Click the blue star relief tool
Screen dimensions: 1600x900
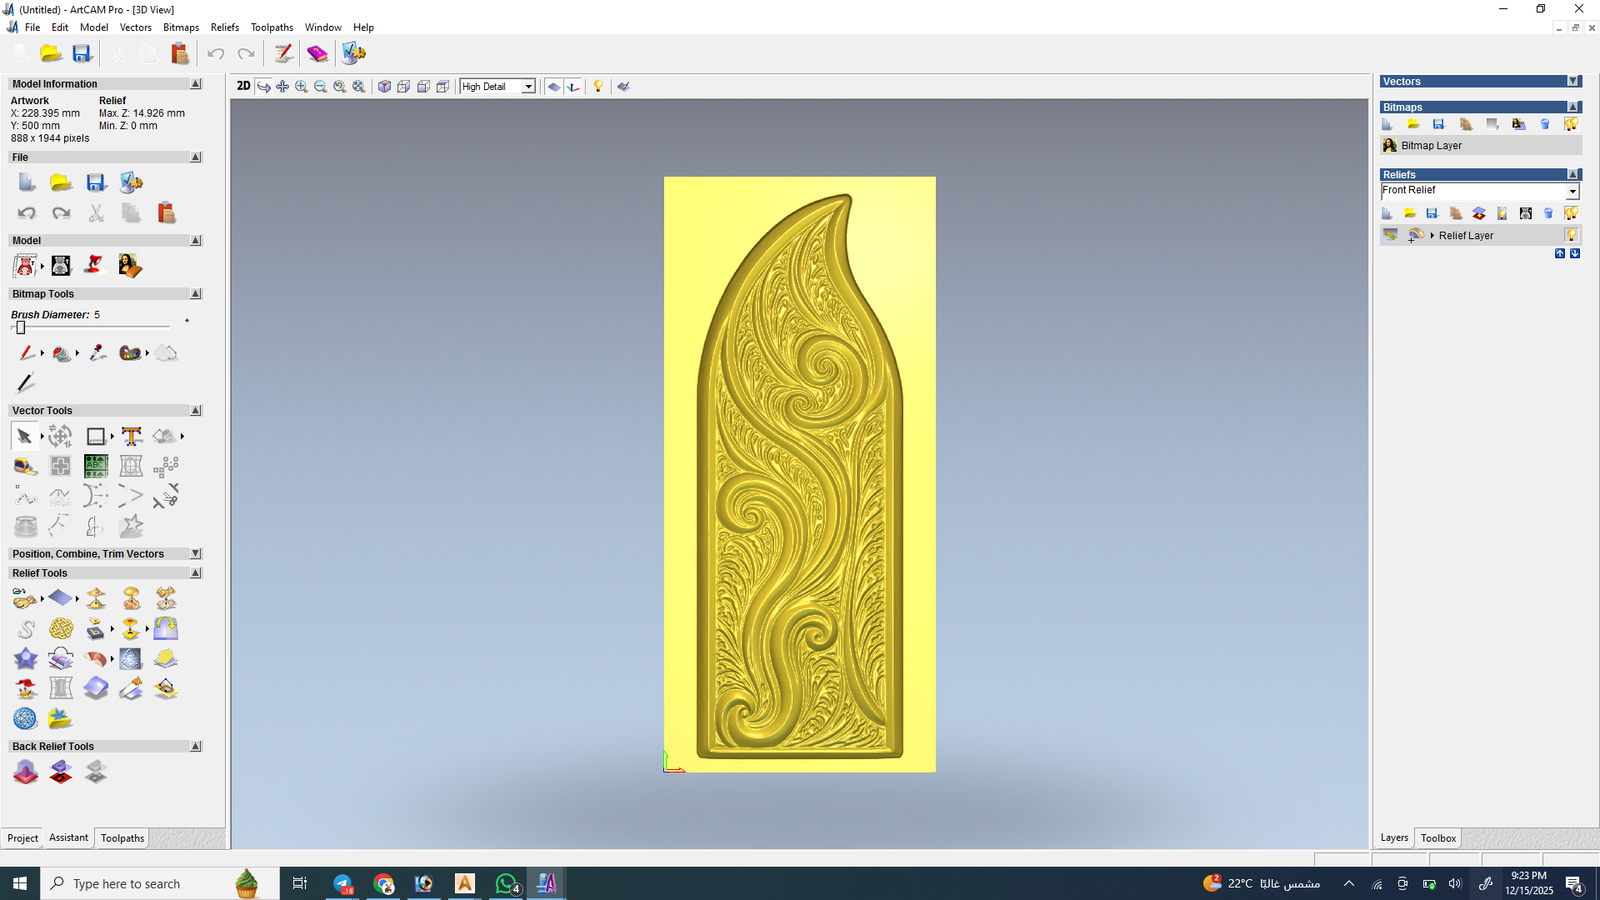coord(25,659)
